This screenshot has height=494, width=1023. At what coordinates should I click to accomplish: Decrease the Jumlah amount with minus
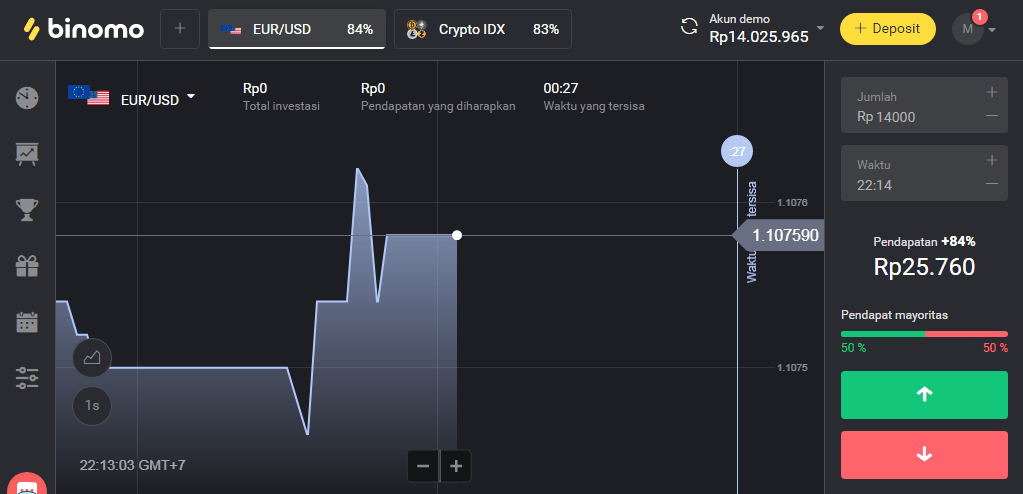point(992,116)
